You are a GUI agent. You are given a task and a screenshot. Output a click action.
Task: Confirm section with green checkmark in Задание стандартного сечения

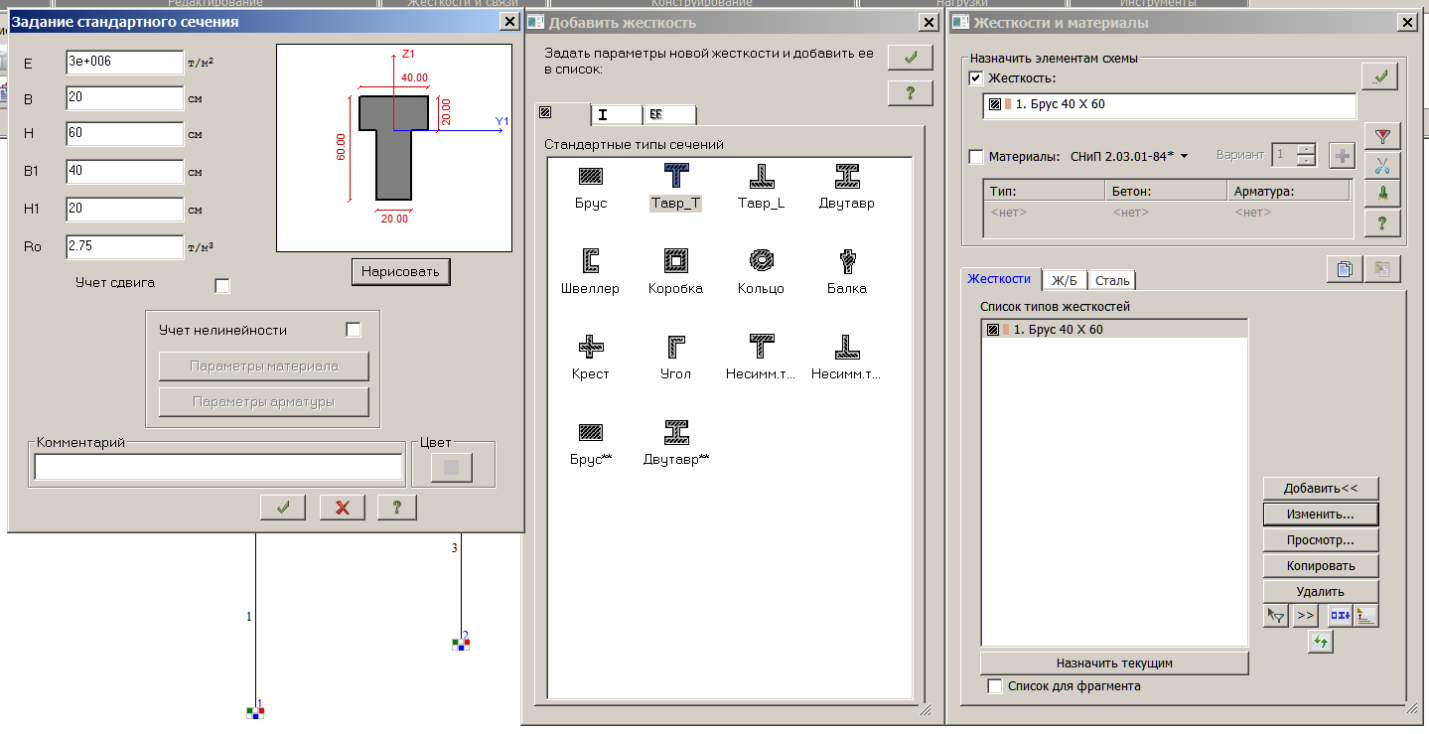tap(283, 507)
